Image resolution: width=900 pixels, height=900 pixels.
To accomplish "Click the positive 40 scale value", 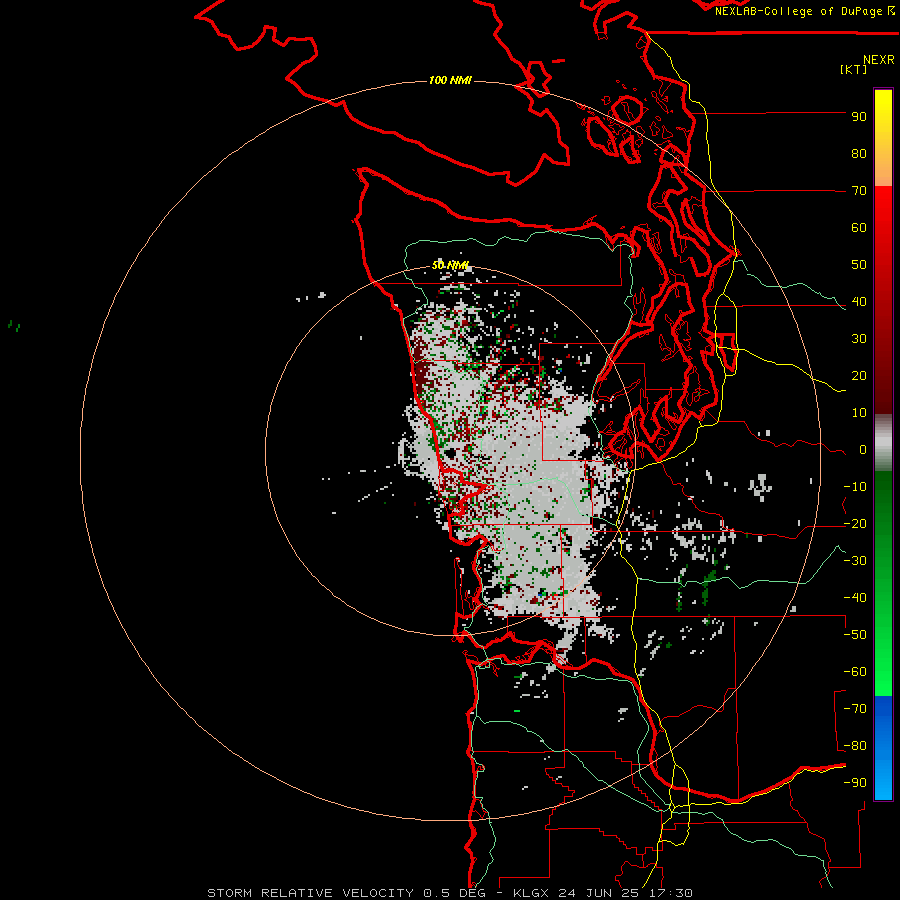I will tap(859, 302).
